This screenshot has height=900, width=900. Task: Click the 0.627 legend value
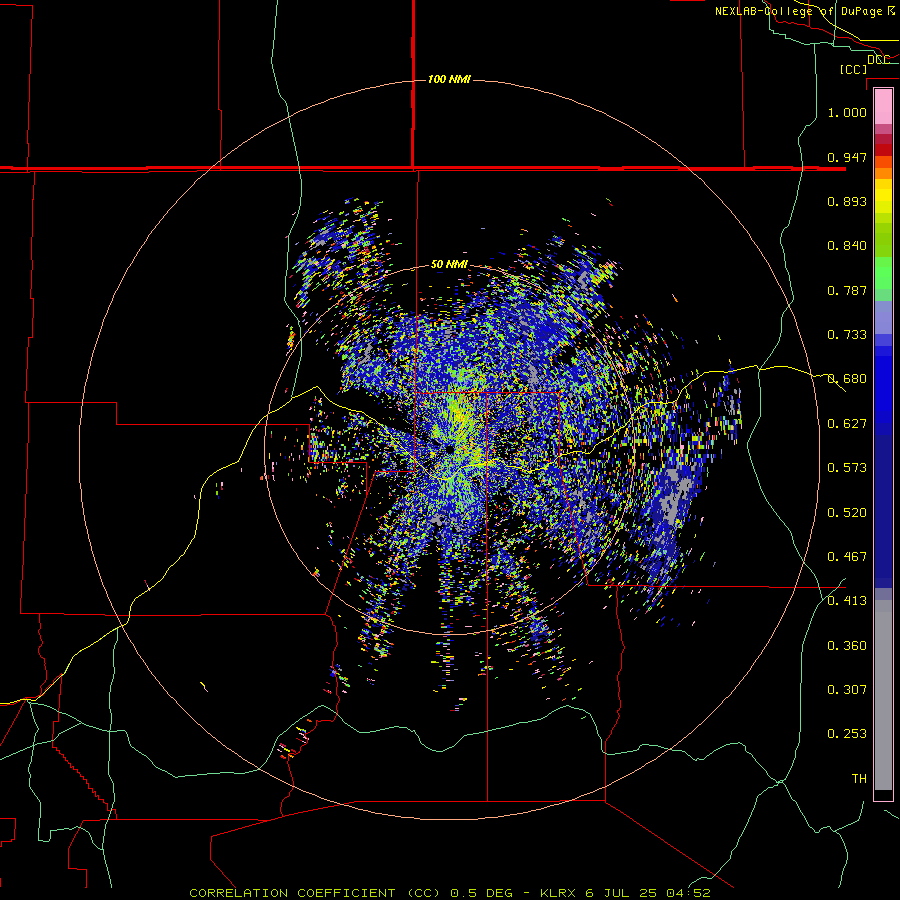(847, 424)
